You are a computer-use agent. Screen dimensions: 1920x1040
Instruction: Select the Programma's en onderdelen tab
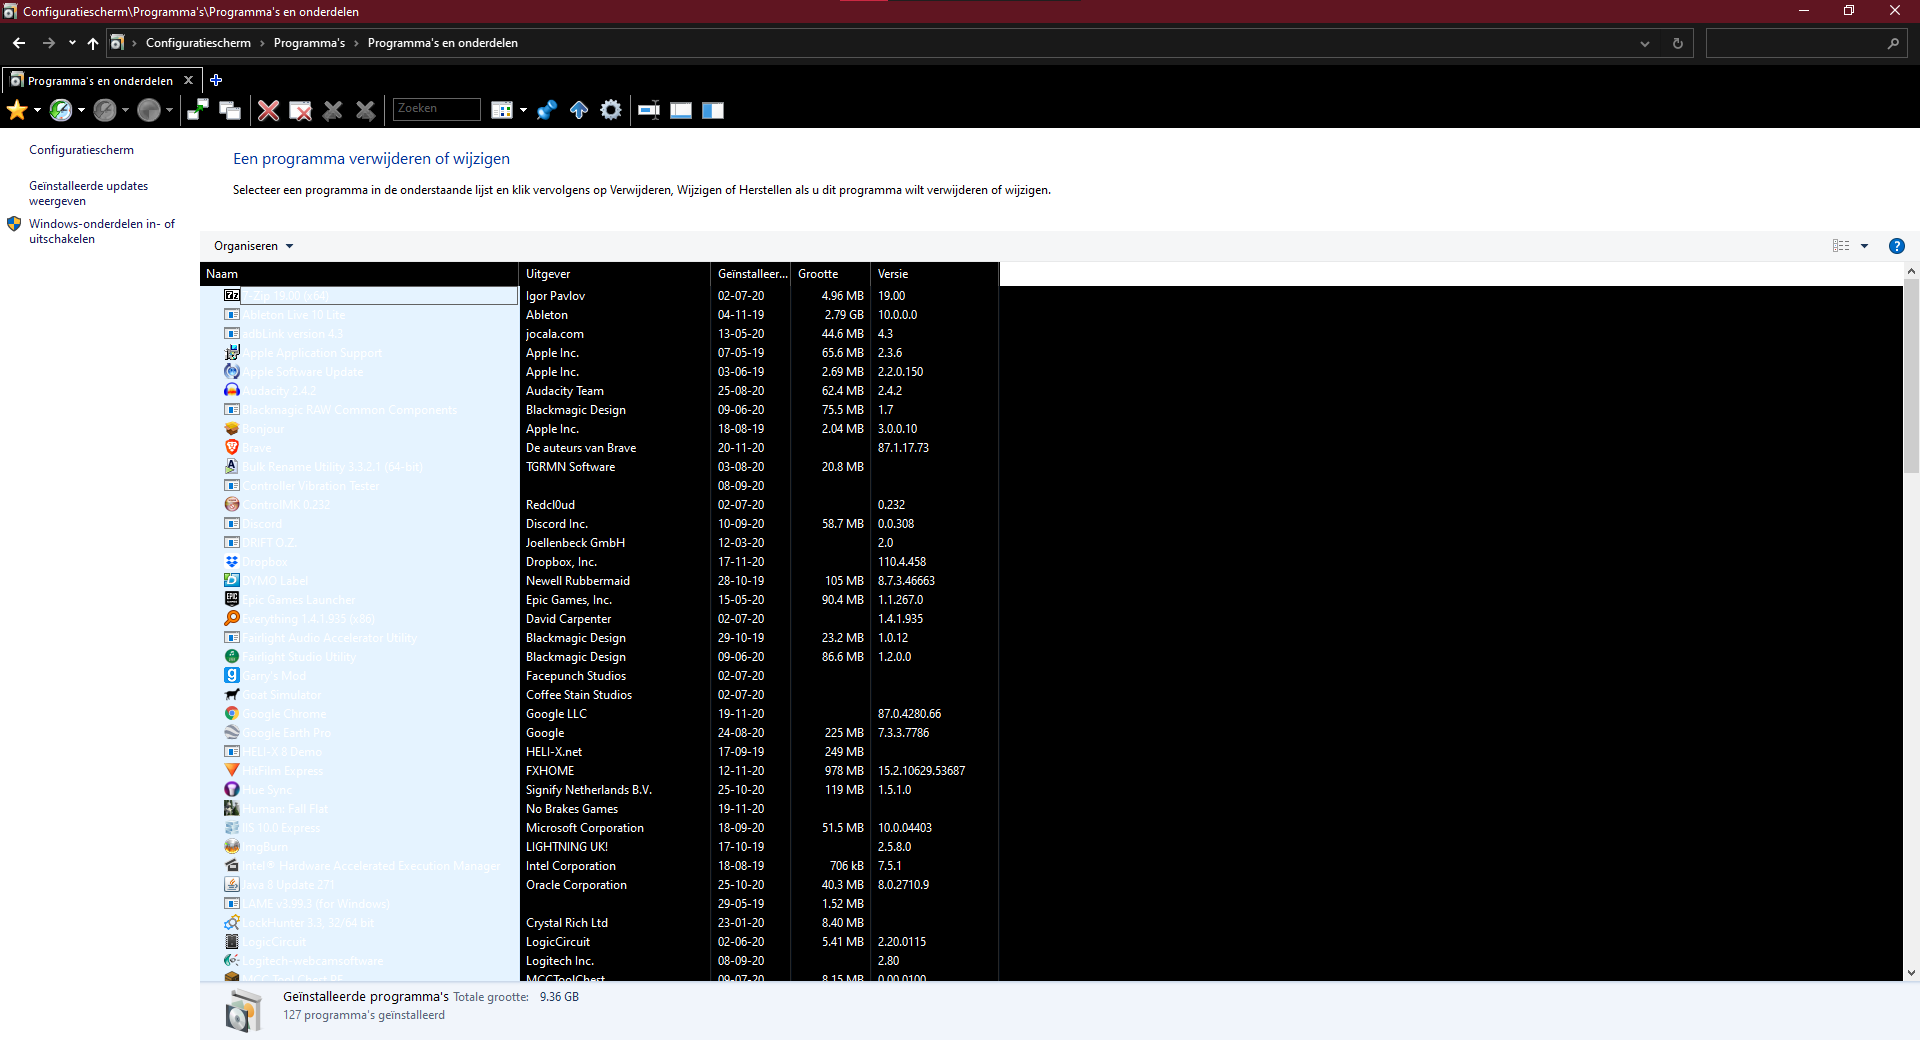pyautogui.click(x=100, y=81)
